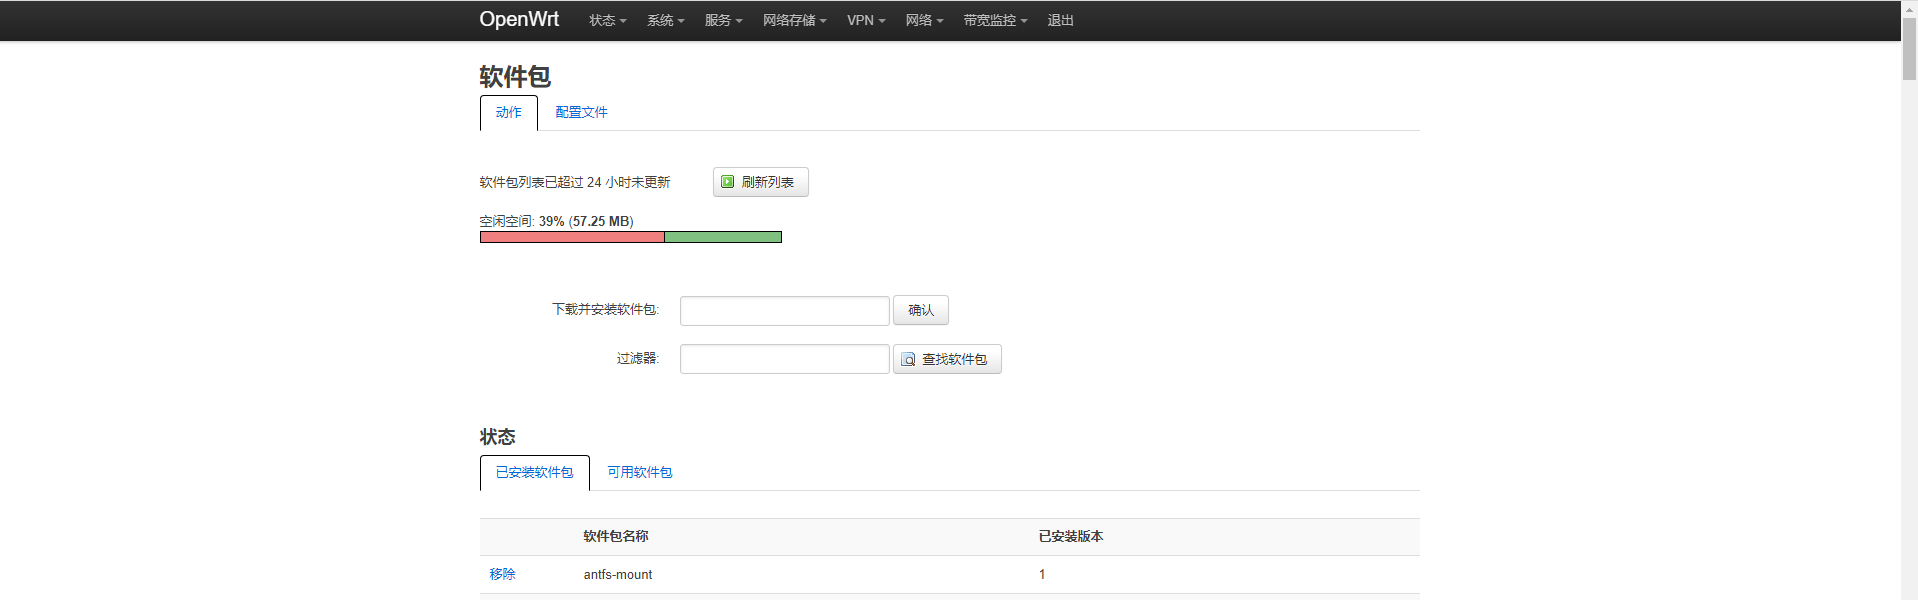Expand the 服务 menu
Screen dimensions: 1918x600
724,20
